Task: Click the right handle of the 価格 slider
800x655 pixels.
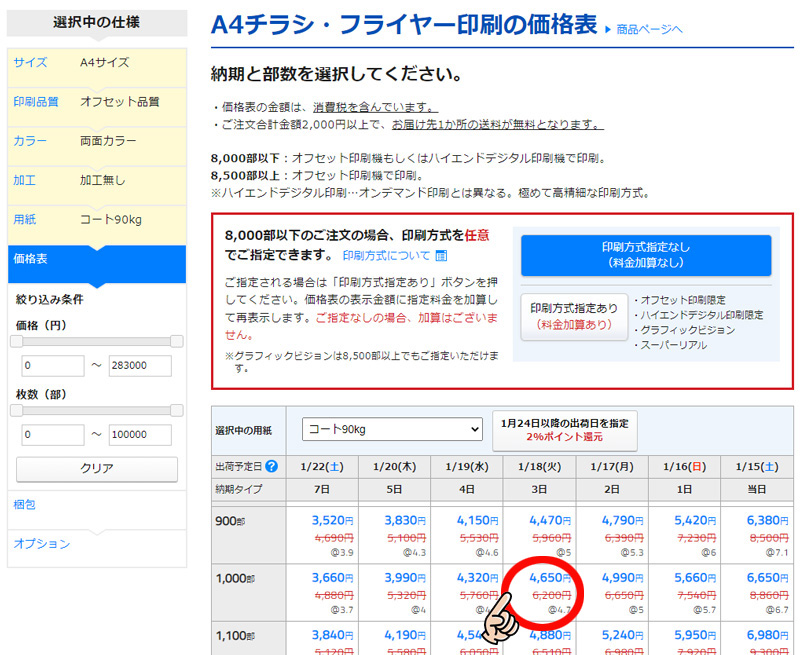Action: [177, 342]
